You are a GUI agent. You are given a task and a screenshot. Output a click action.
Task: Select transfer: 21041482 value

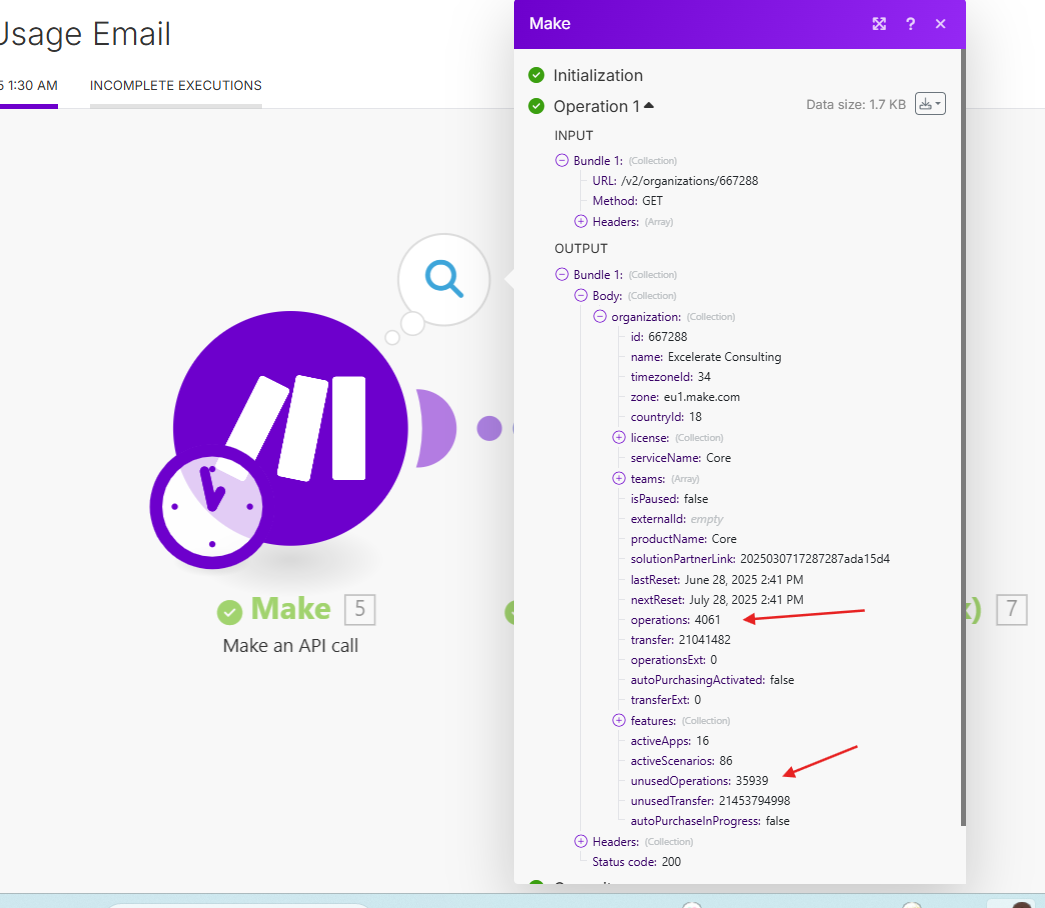click(704, 639)
